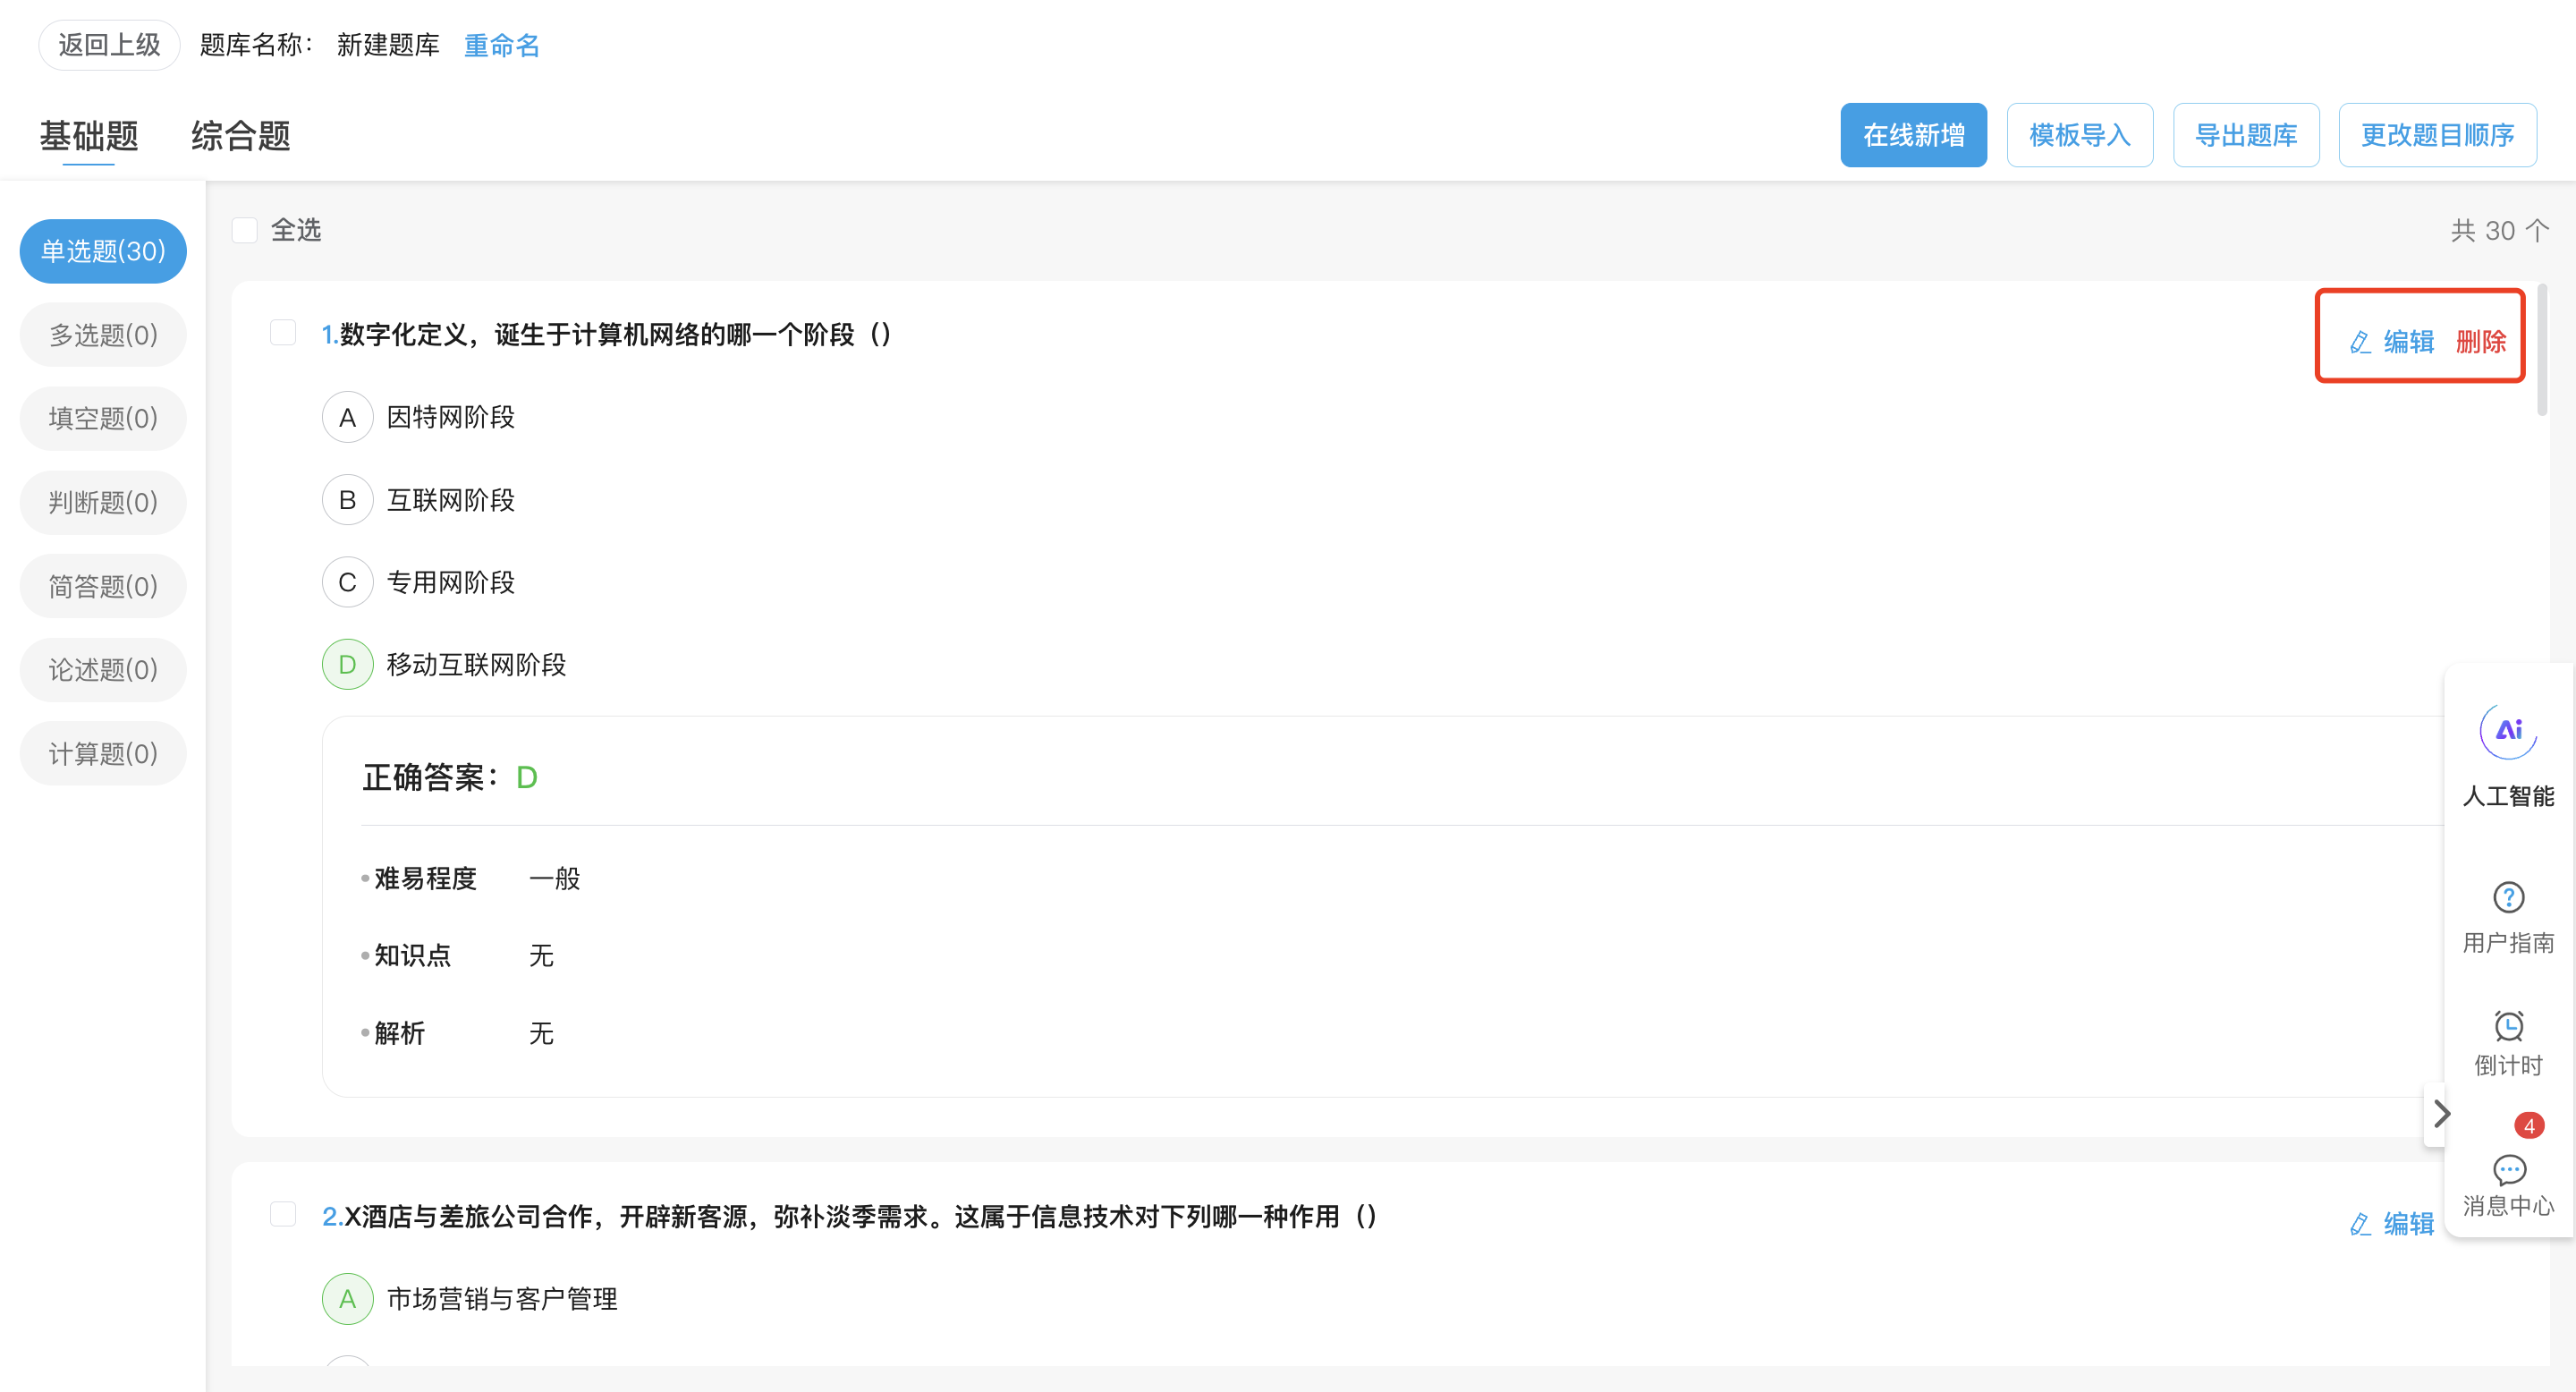The image size is (2576, 1392).
Task: Select option B 互联网阶段
Action: (347, 500)
